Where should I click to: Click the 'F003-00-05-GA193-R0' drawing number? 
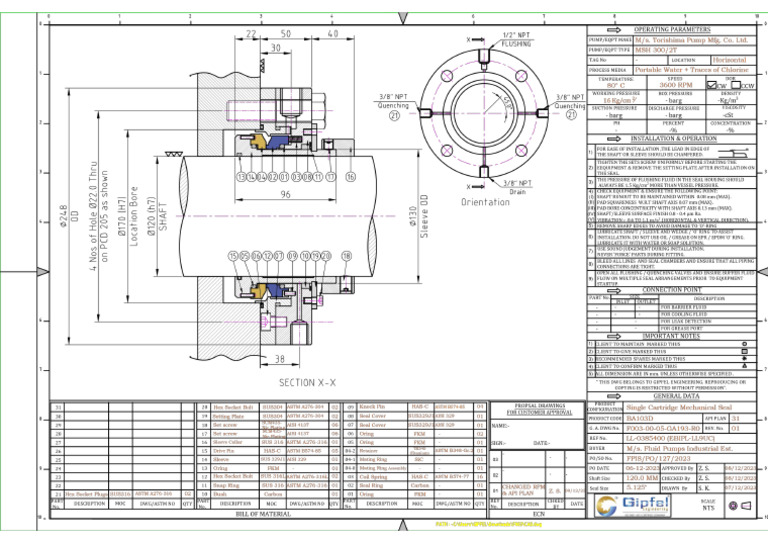pos(663,428)
